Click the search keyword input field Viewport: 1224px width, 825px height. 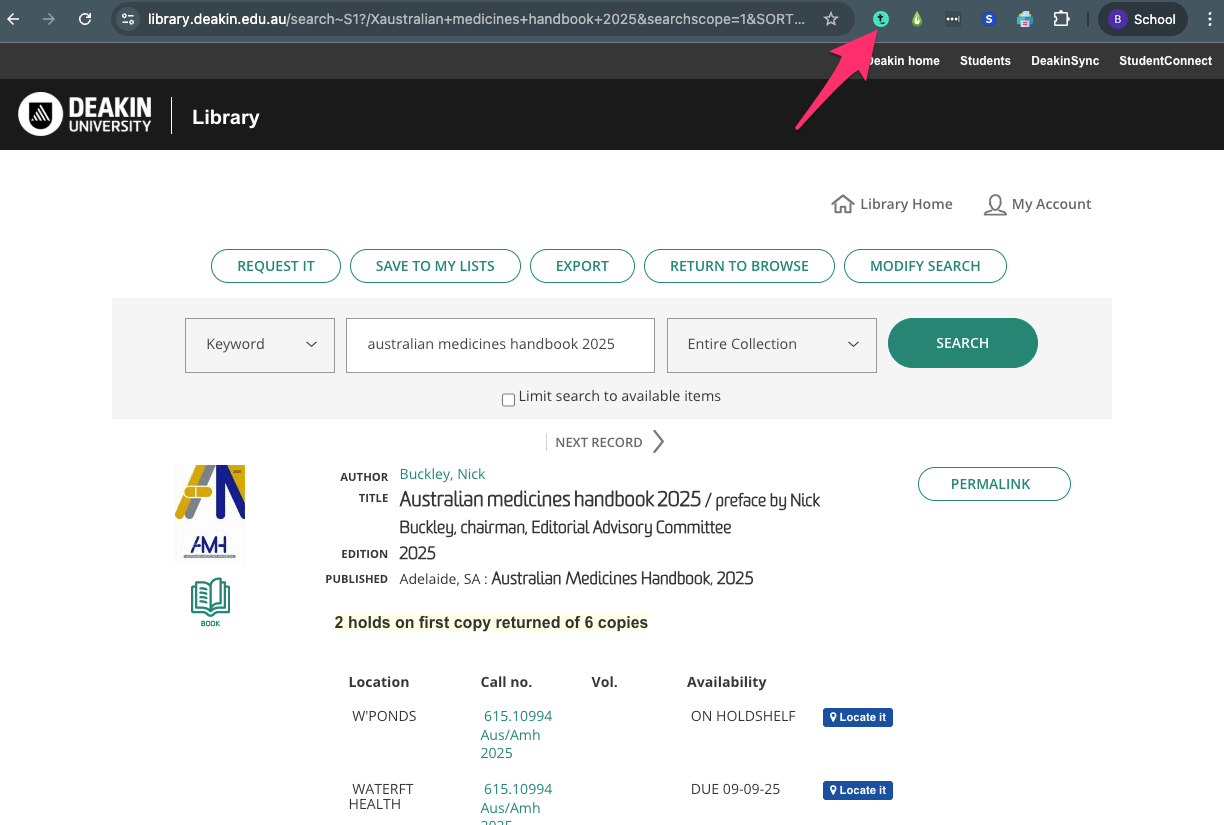click(x=500, y=345)
